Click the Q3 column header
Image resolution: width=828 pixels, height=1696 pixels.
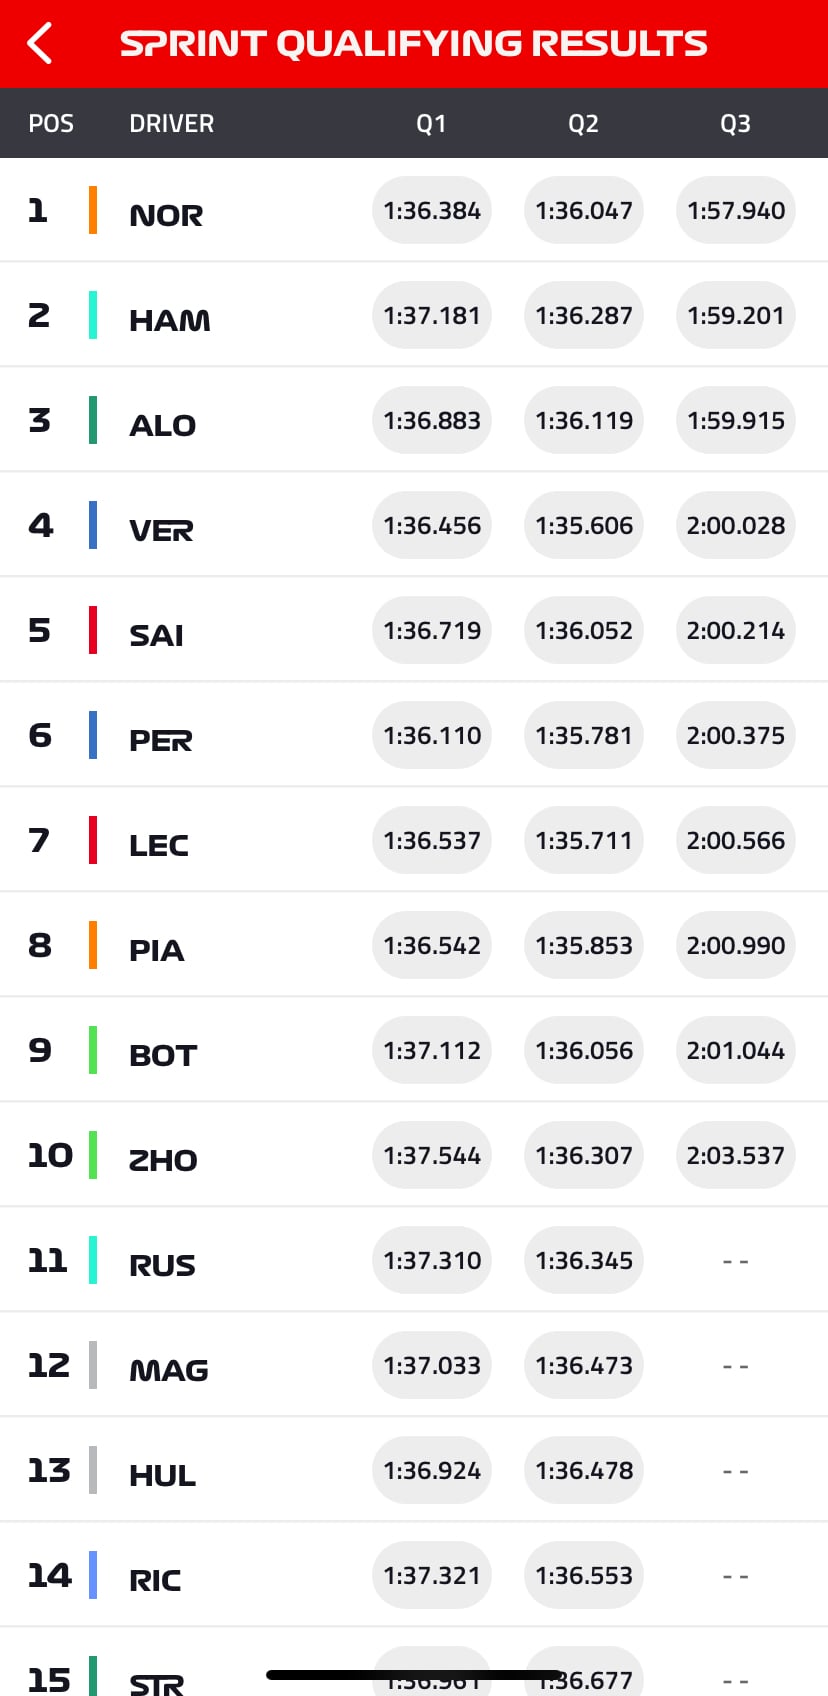click(736, 124)
